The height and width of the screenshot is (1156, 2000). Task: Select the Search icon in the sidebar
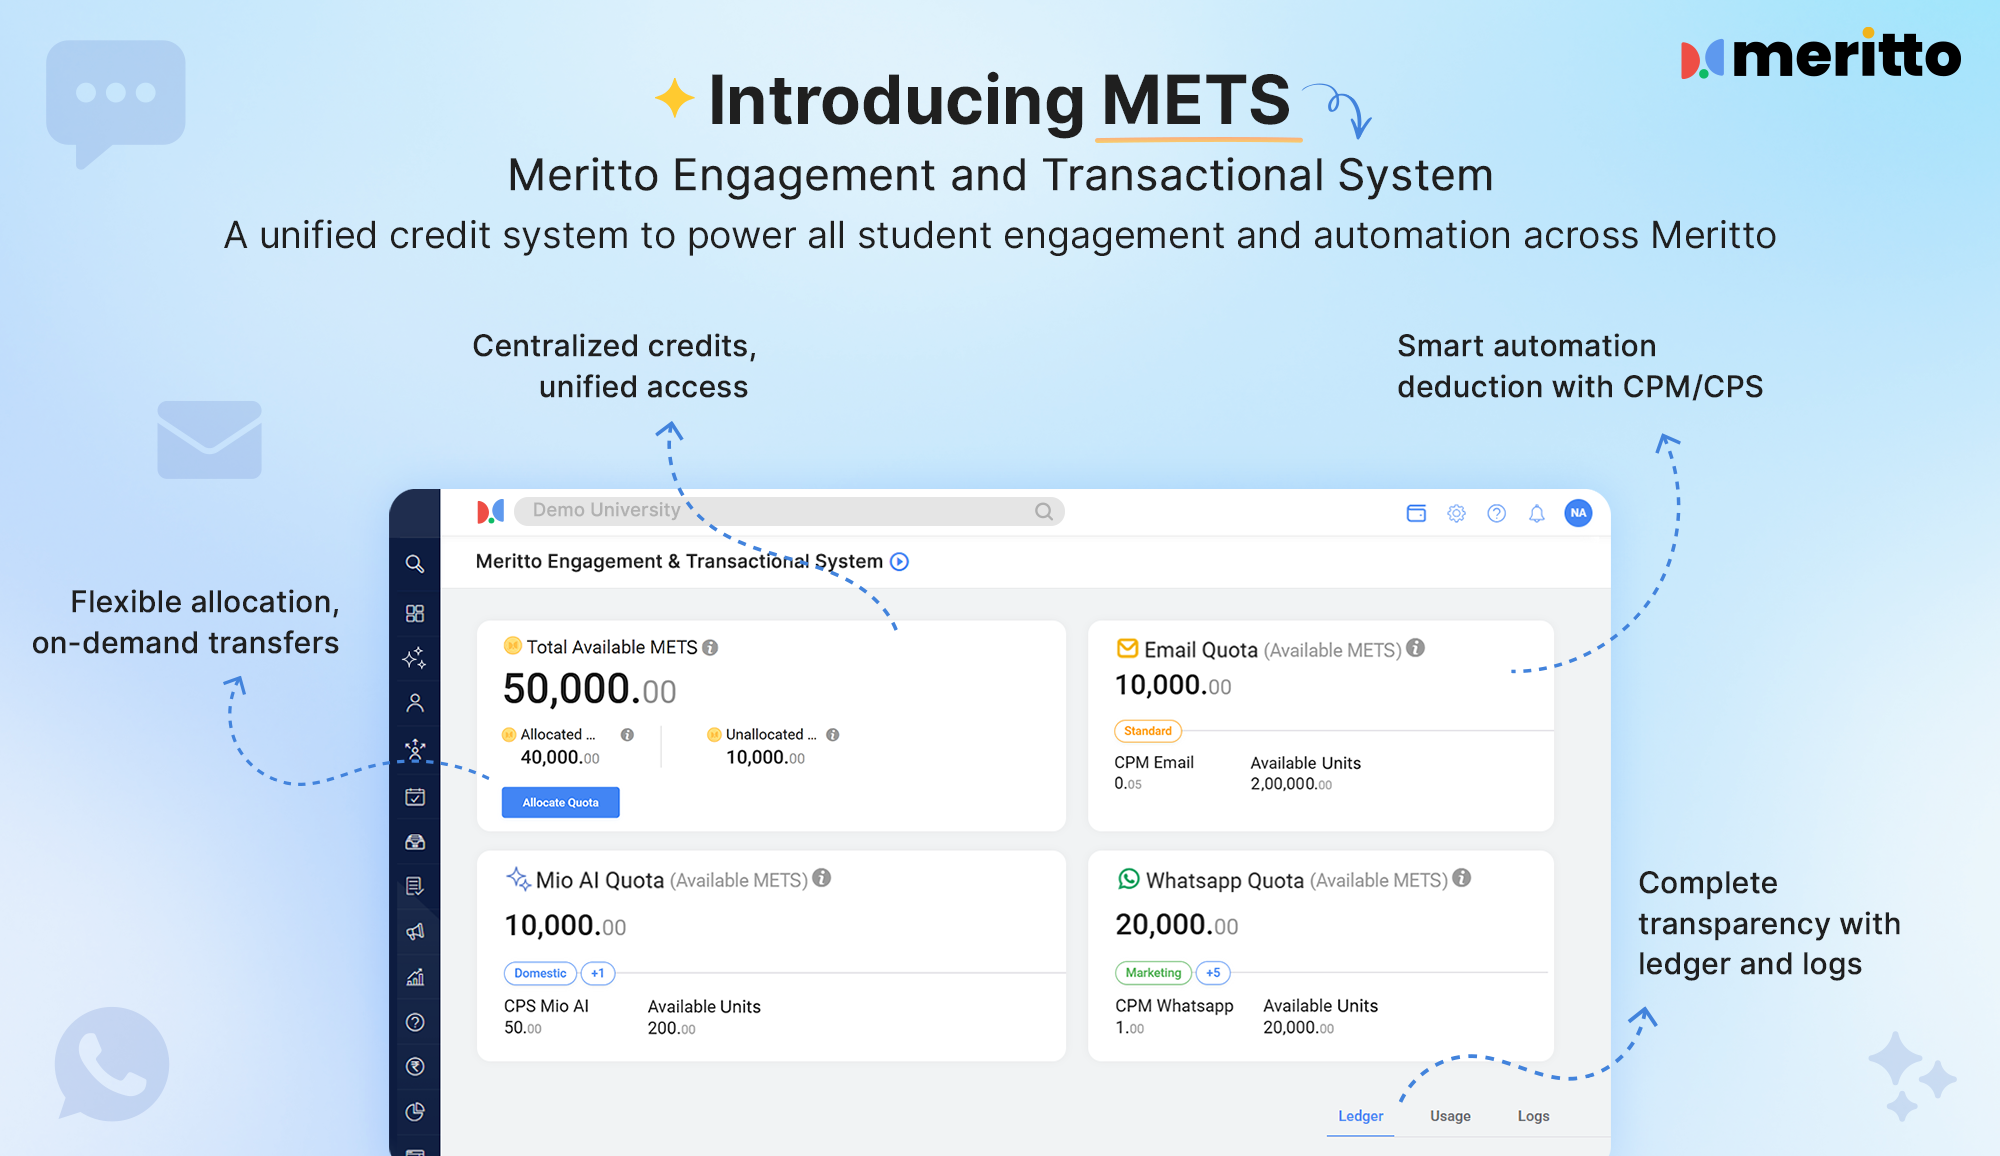(416, 565)
